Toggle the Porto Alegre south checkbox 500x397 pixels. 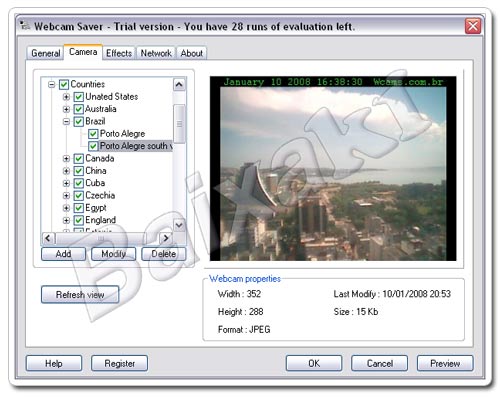click(93, 146)
